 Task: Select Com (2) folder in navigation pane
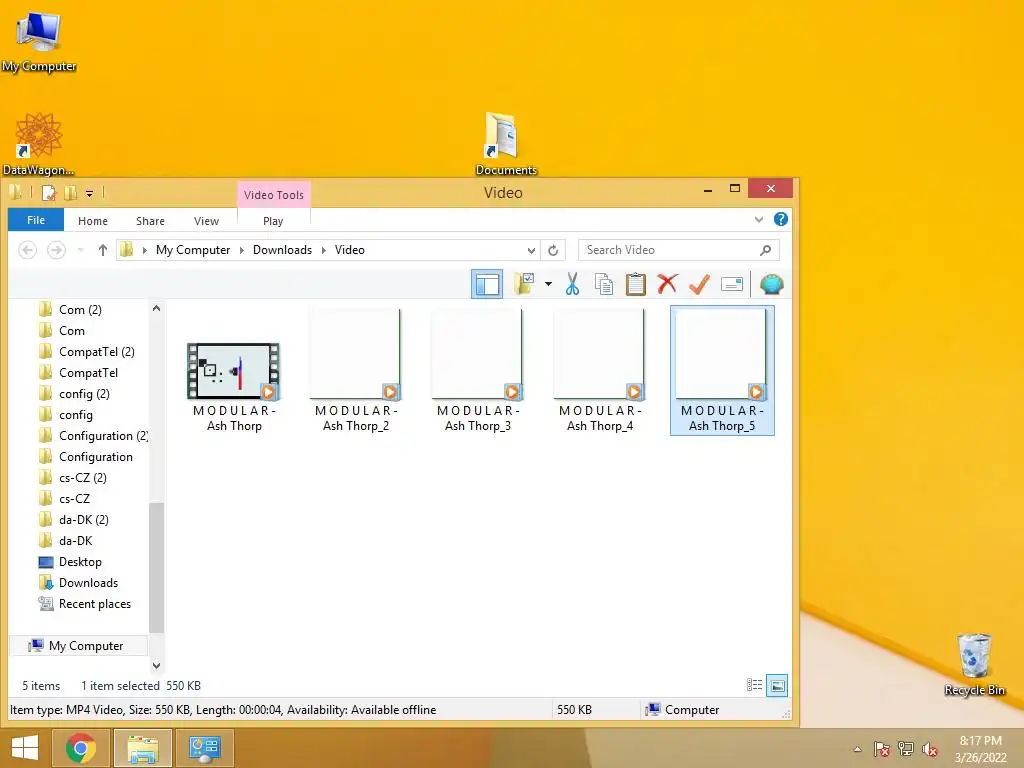[80, 310]
